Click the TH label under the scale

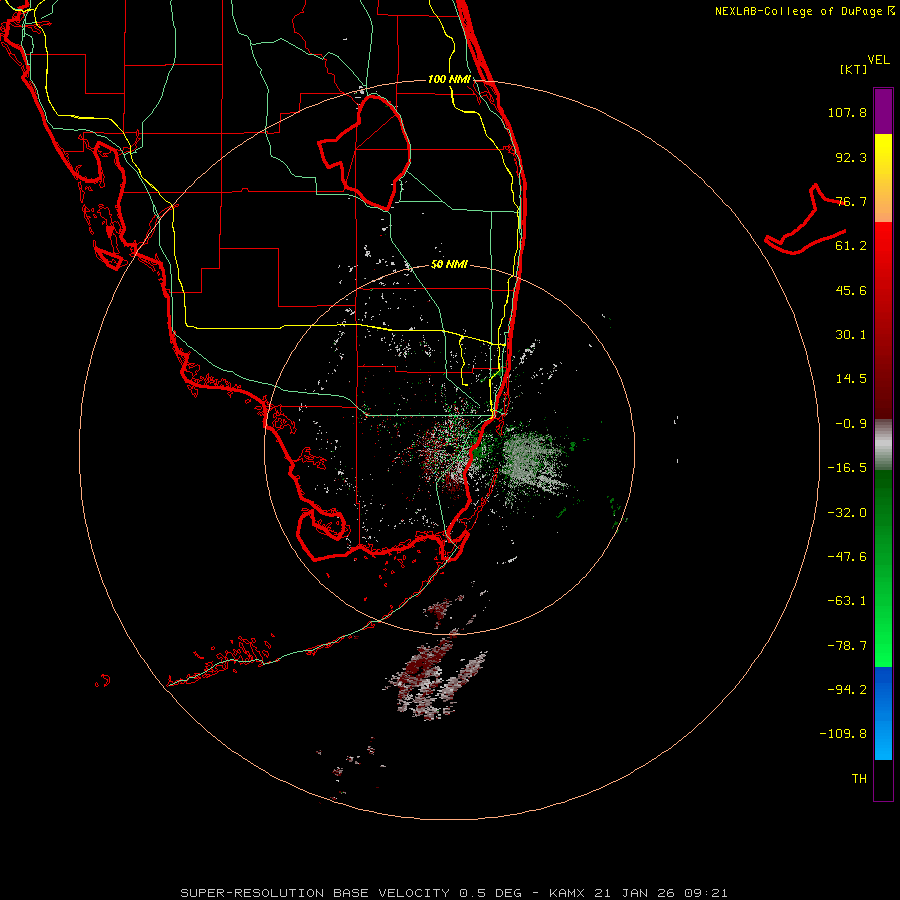click(859, 779)
